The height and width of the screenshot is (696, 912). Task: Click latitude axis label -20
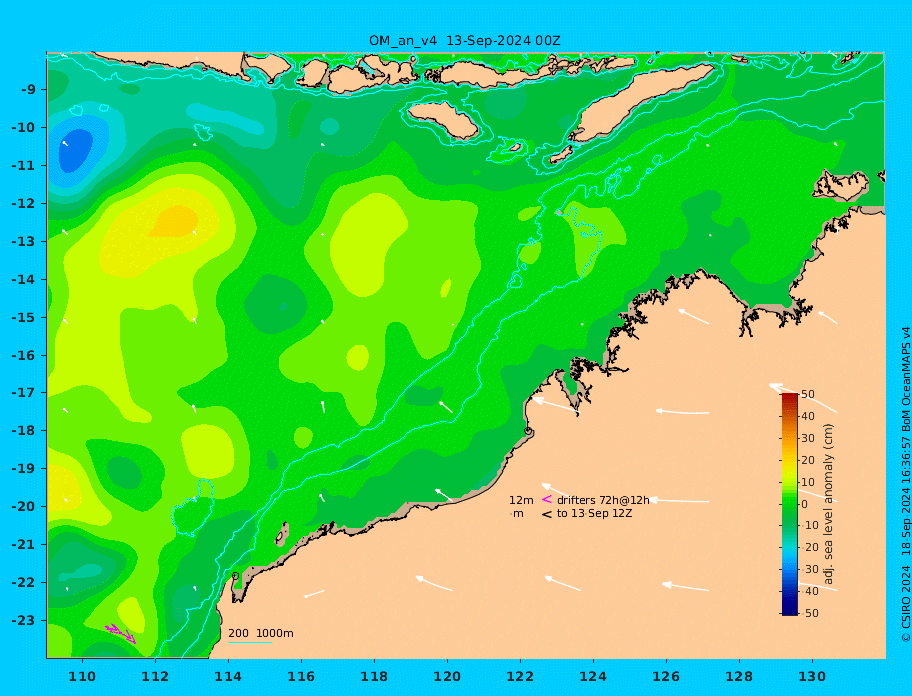23,506
